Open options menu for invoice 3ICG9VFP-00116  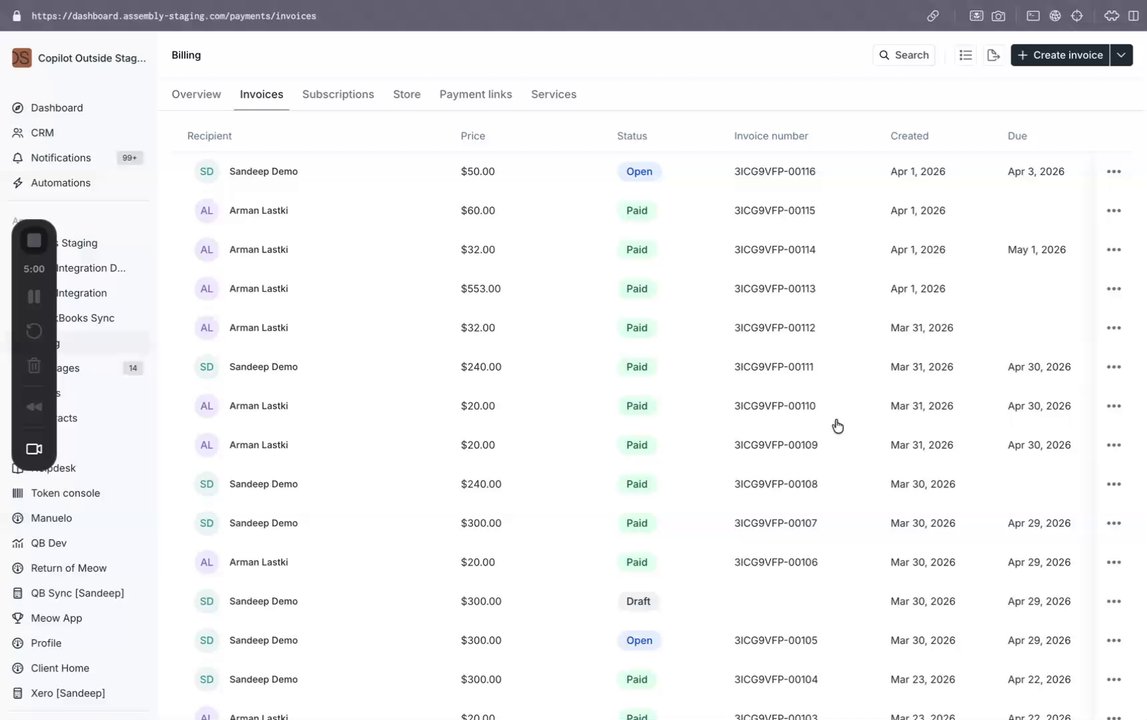1113,171
